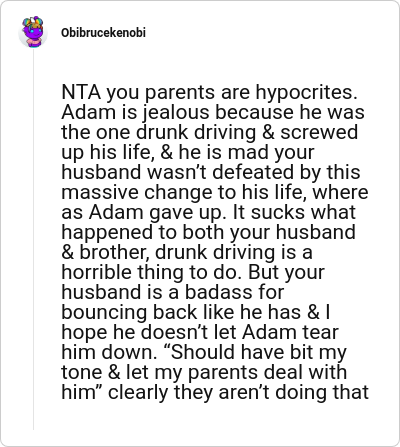Image resolution: width=400 pixels, height=447 pixels.
Task: Click the line "horrible thing to do. But your"
Action: pyautogui.click(x=193, y=272)
